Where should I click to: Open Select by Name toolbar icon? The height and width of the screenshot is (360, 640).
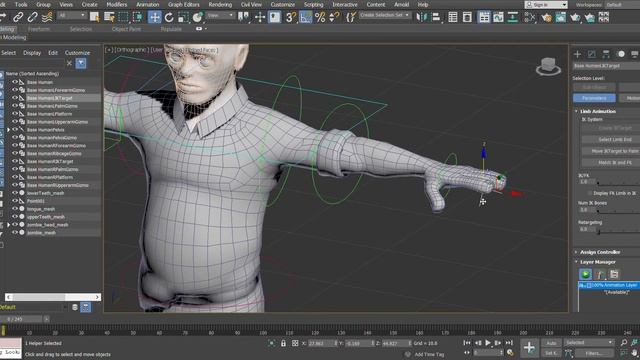[x=109, y=17]
